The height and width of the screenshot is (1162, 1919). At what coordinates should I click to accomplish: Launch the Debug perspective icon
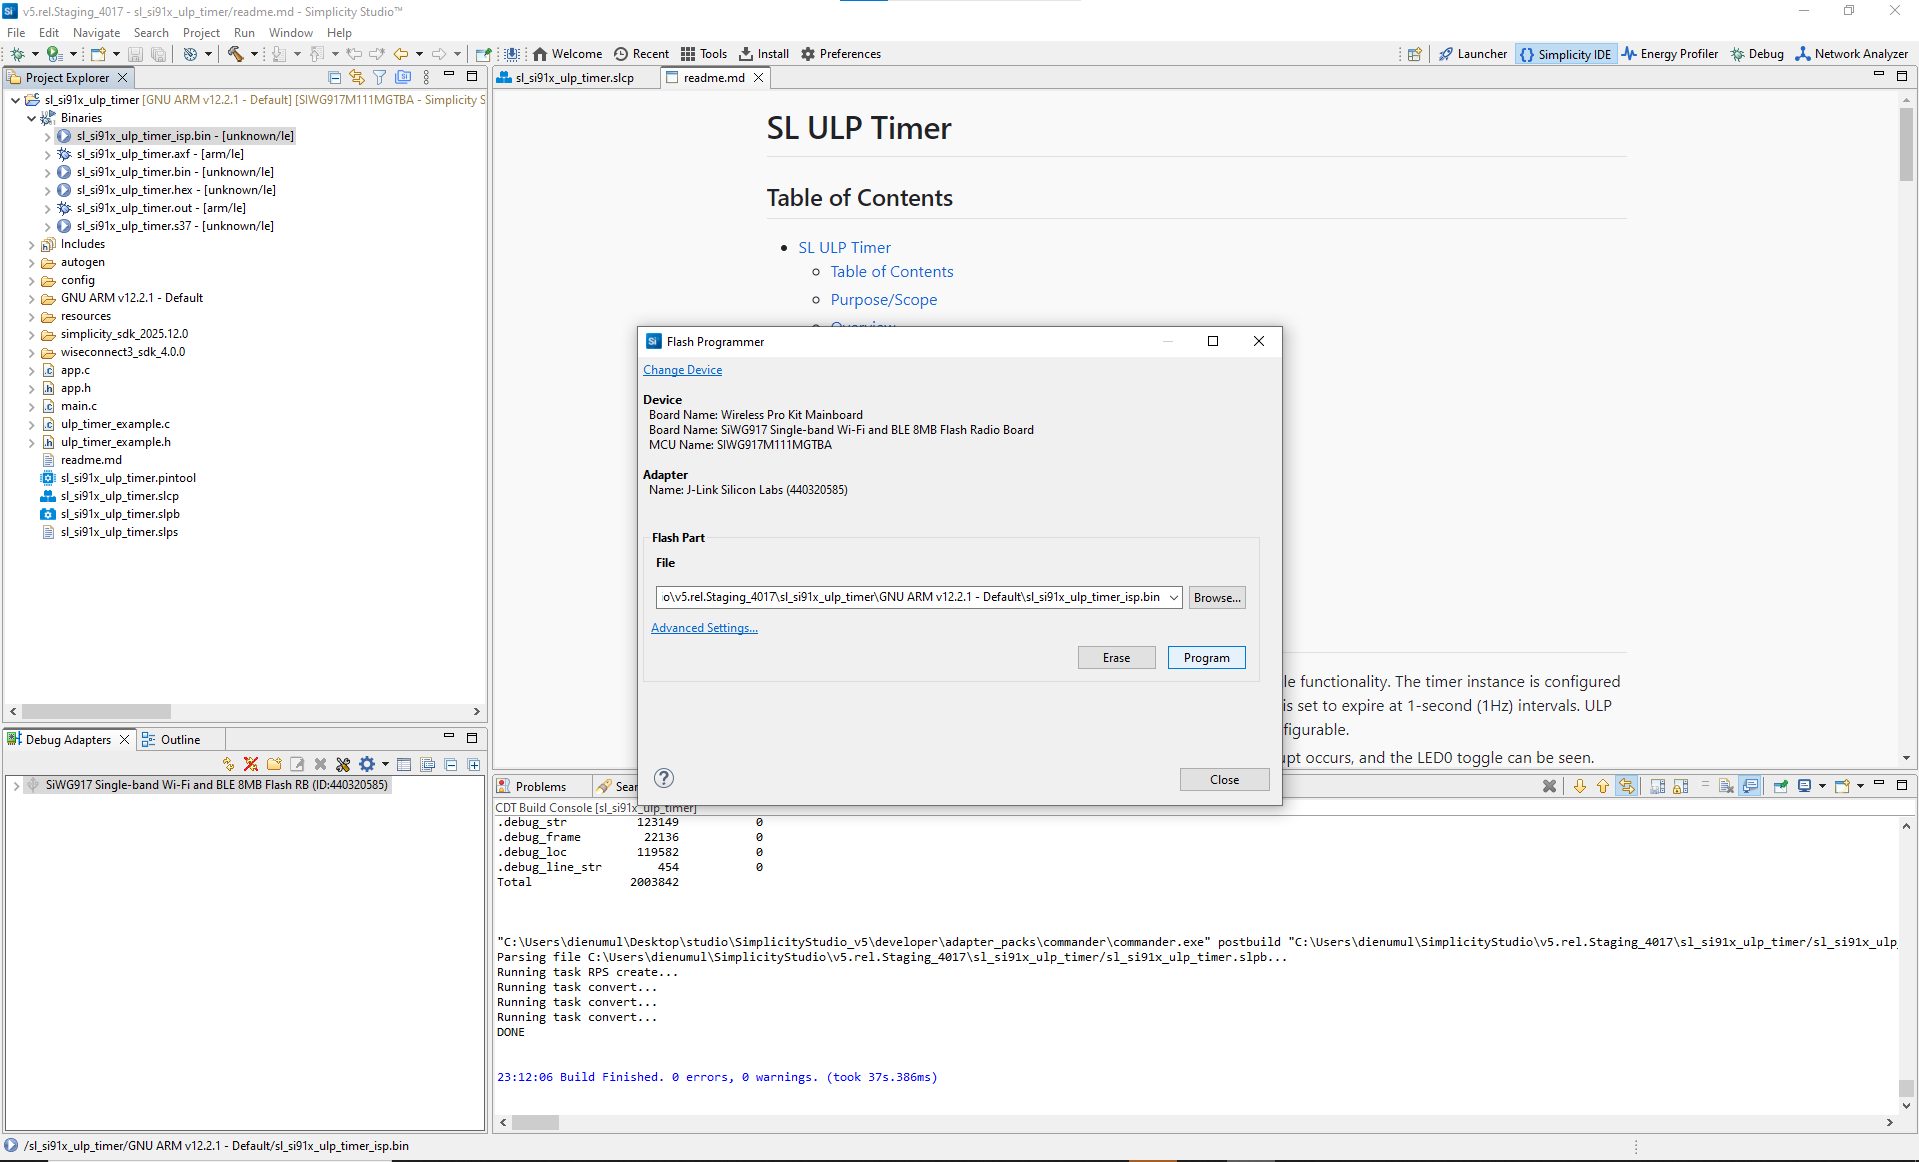1757,54
